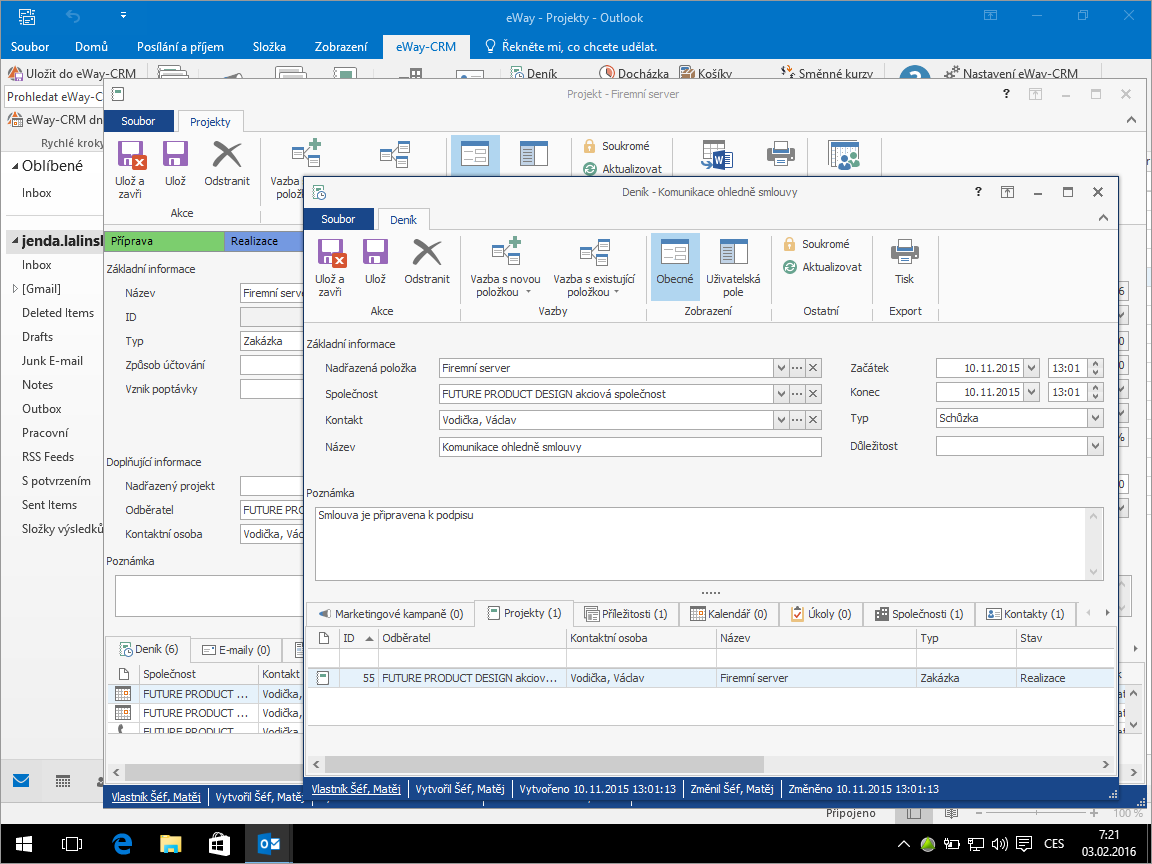Select Obecné view in Deník ribbon

(x=675, y=267)
